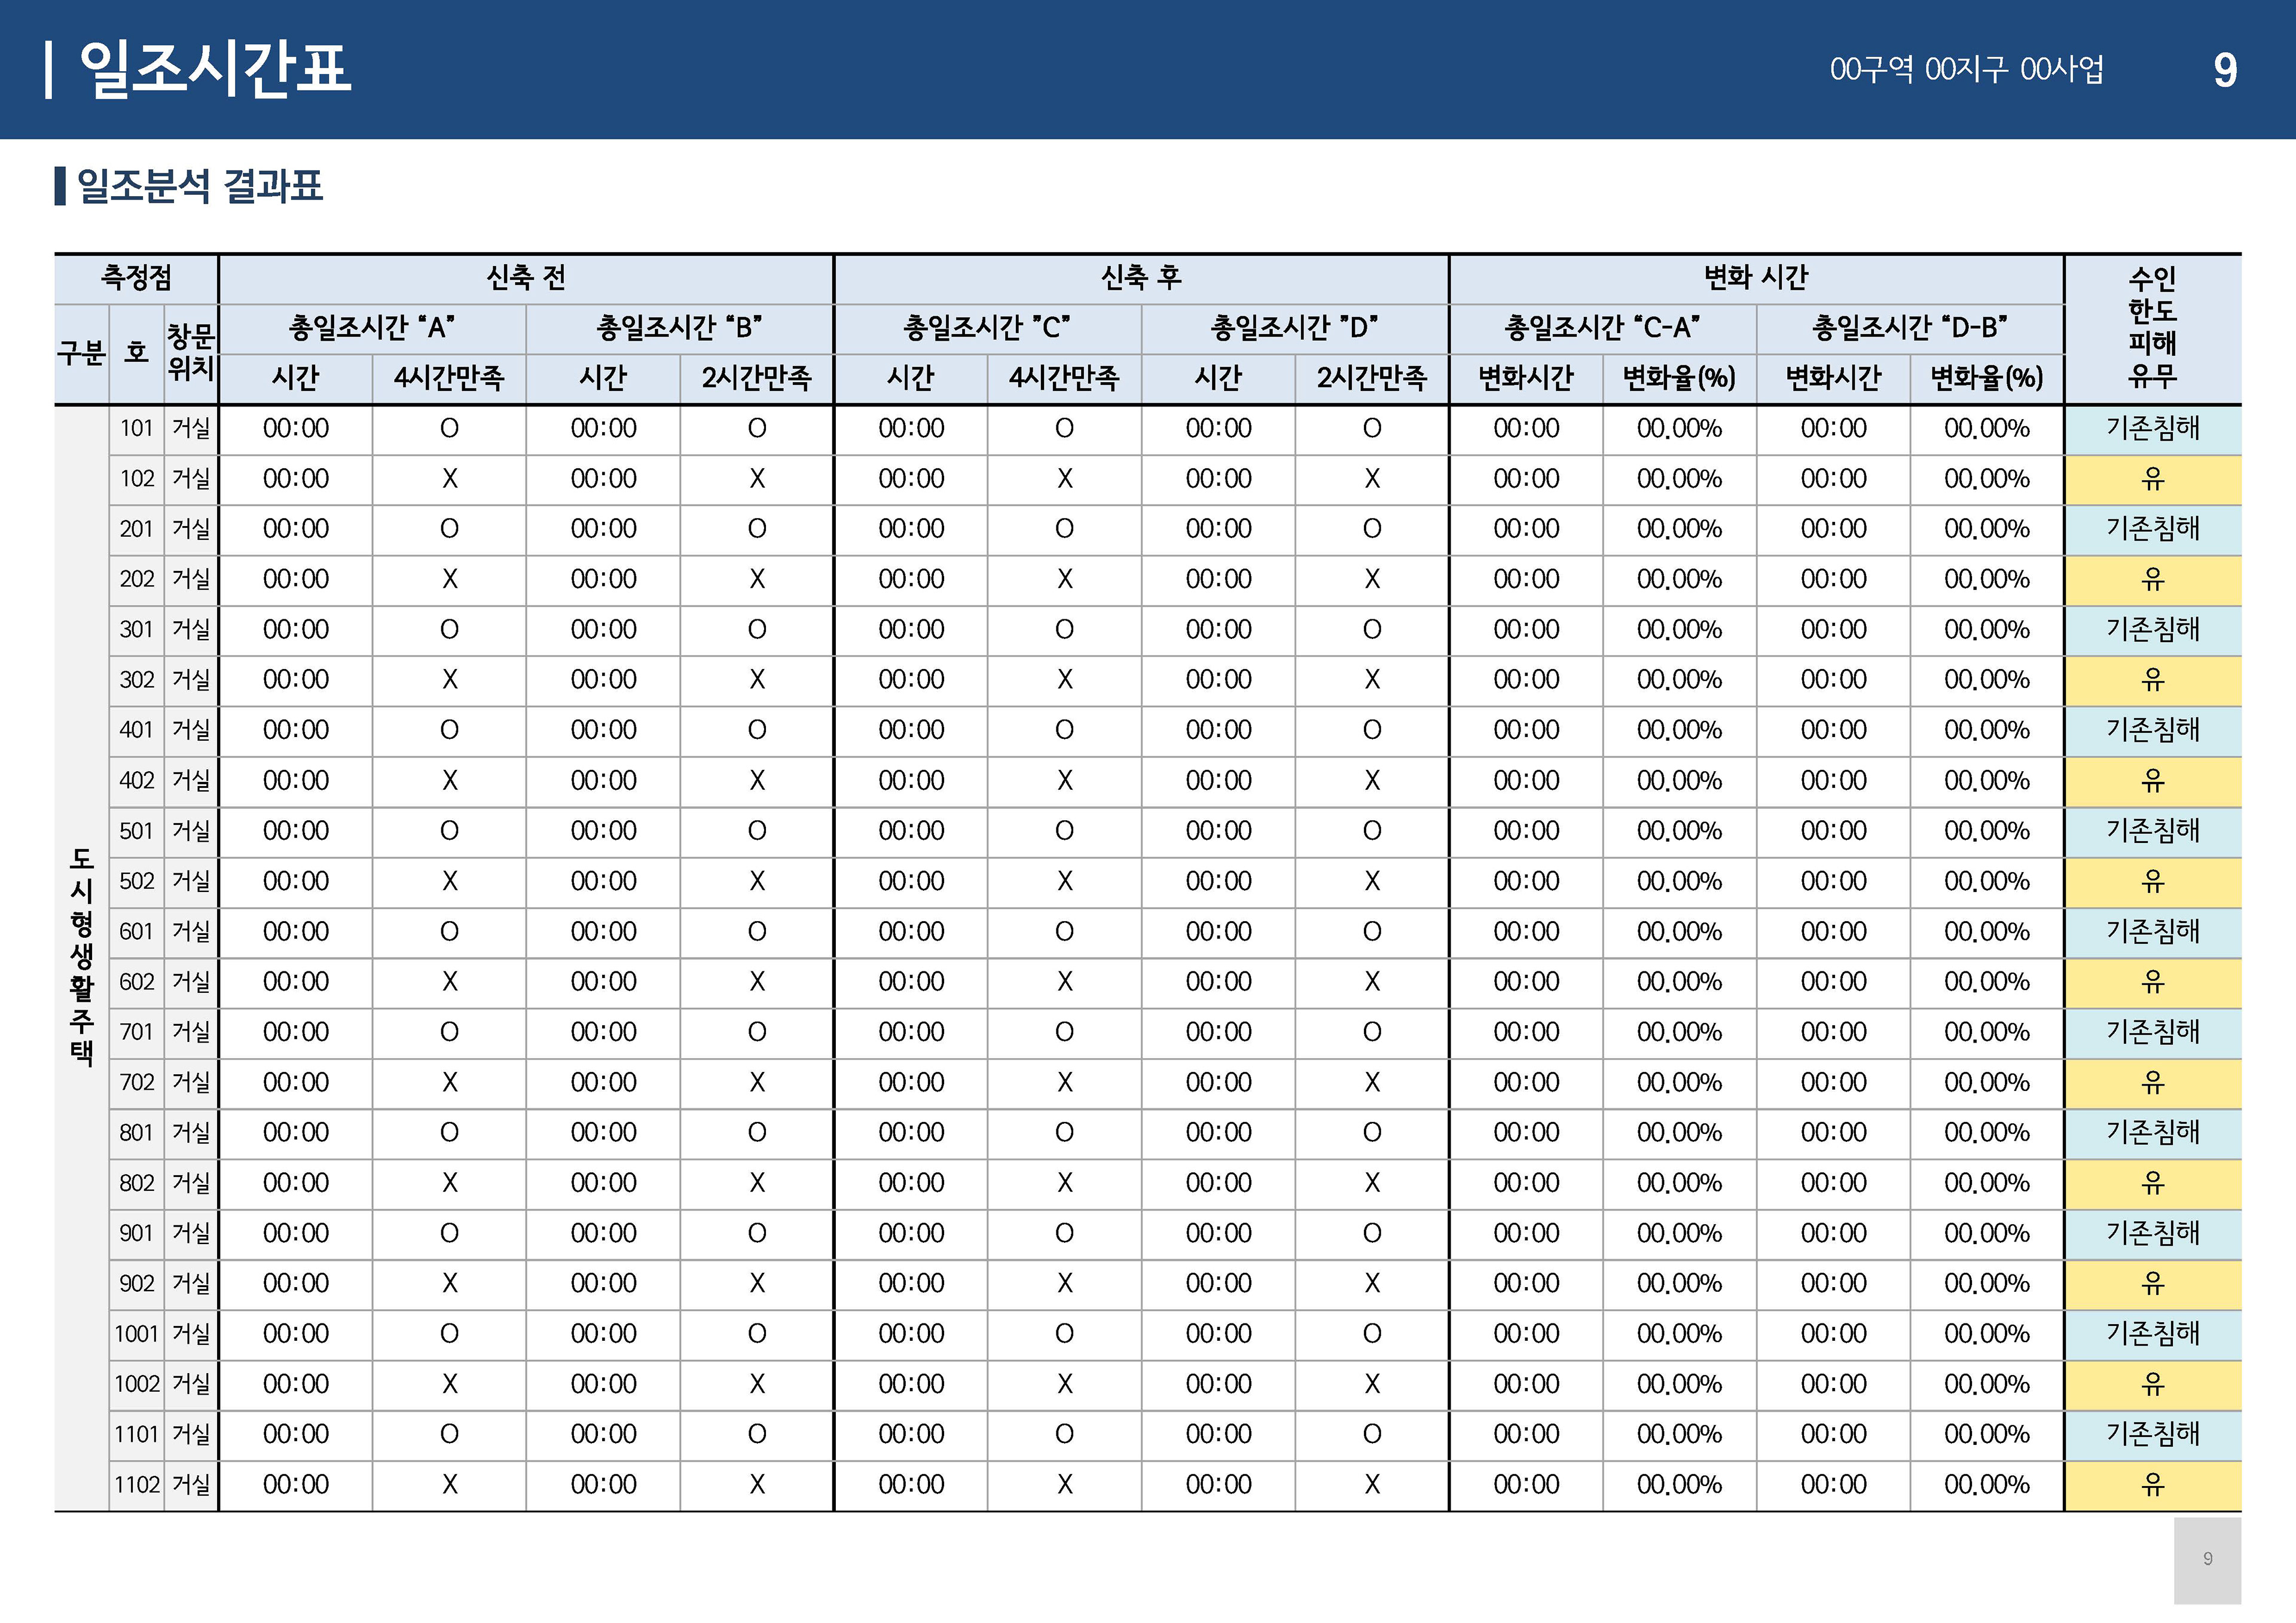Image resolution: width=2296 pixels, height=1623 pixels.
Task: Click the 총일조시간 "A" subheader
Action: [371, 328]
